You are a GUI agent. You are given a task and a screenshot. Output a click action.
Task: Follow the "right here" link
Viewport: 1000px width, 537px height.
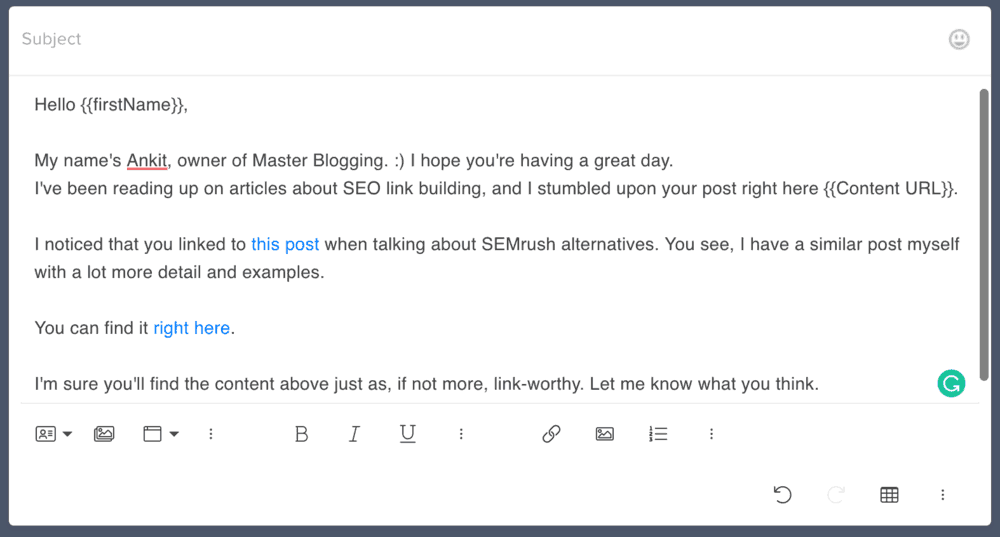click(191, 328)
